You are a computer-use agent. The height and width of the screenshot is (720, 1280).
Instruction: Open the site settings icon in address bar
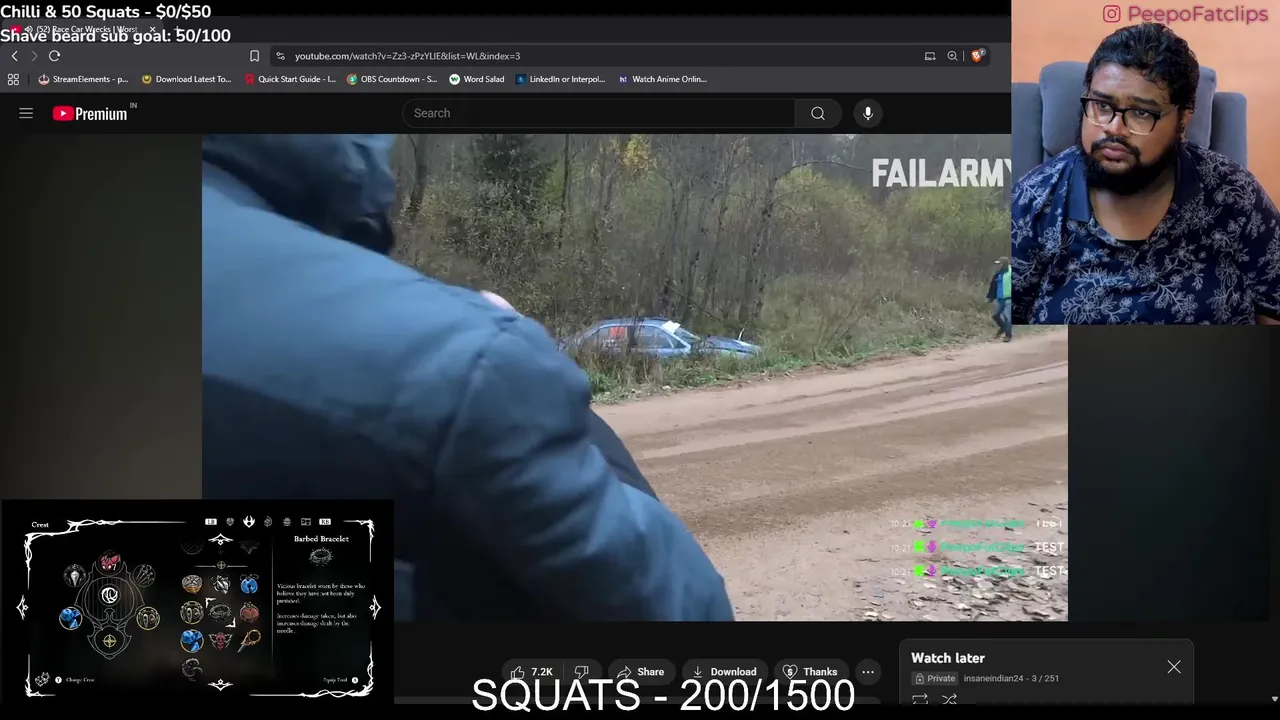pyautogui.click(x=280, y=56)
